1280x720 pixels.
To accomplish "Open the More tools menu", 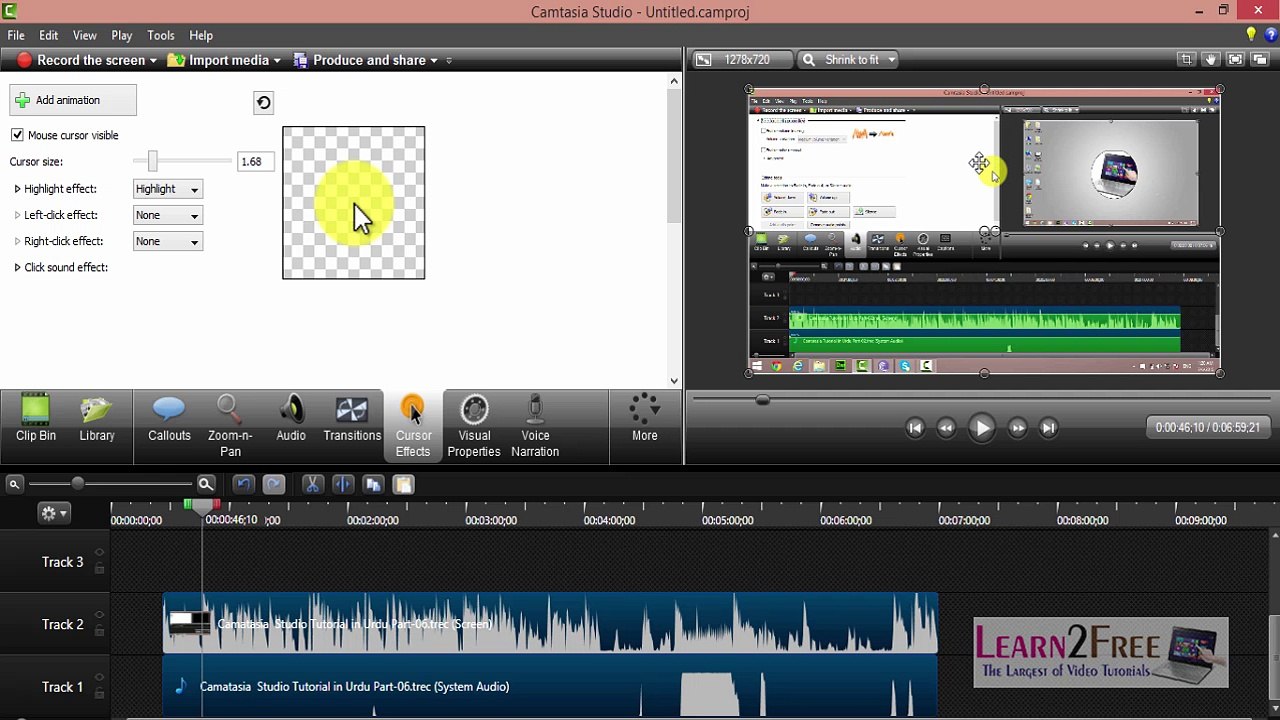I will pyautogui.click(x=645, y=420).
